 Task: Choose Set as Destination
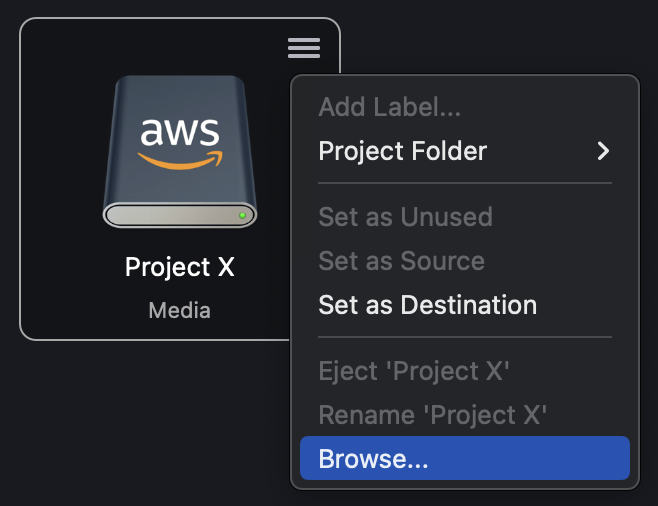pos(427,305)
